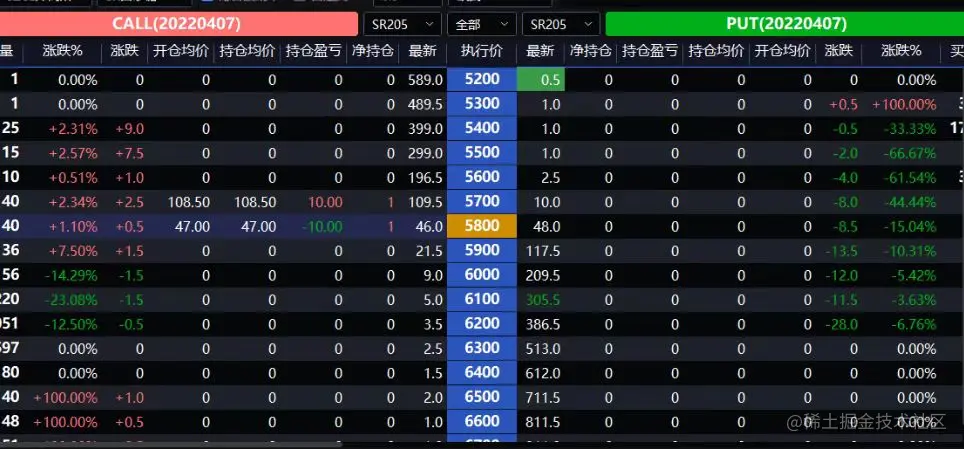Image resolution: width=964 pixels, height=449 pixels.
Task: Click the -14.29% change in 6000 row
Action: point(71,276)
